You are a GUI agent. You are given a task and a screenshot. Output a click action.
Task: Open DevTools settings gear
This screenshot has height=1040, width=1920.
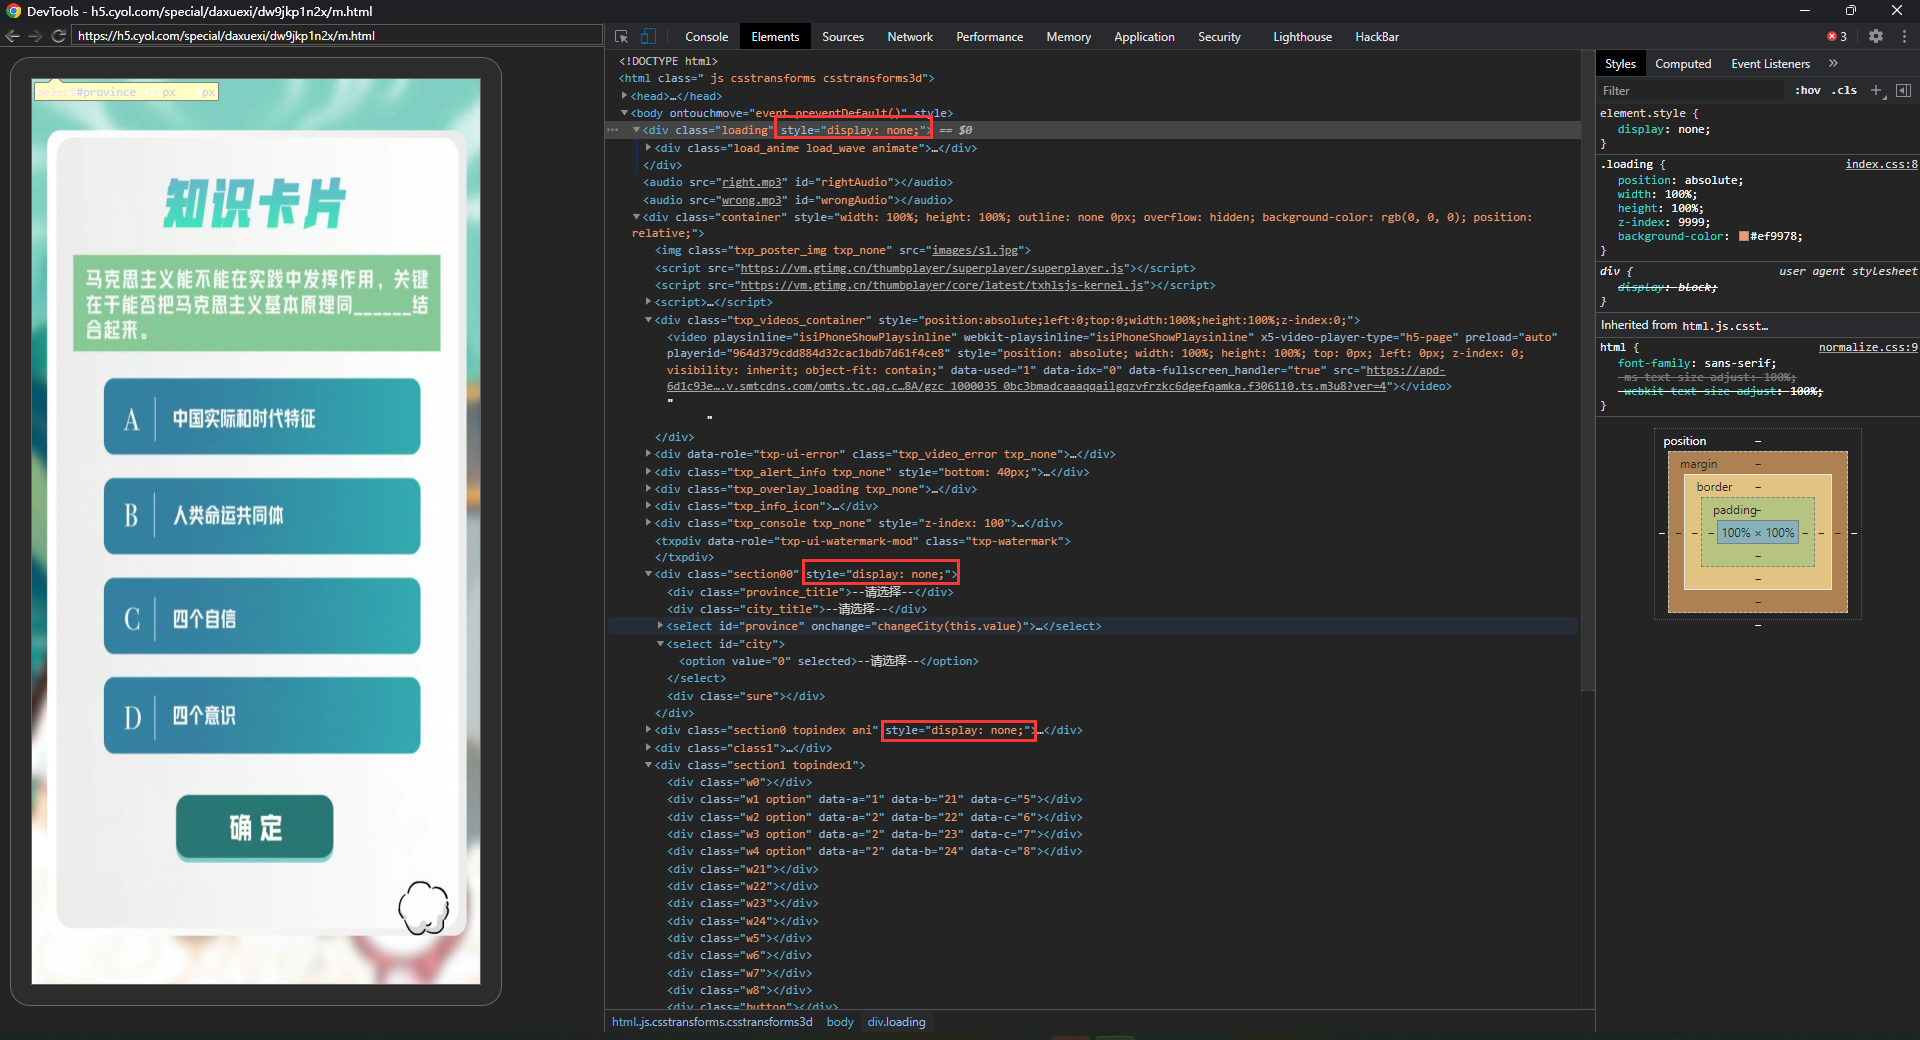(1876, 36)
